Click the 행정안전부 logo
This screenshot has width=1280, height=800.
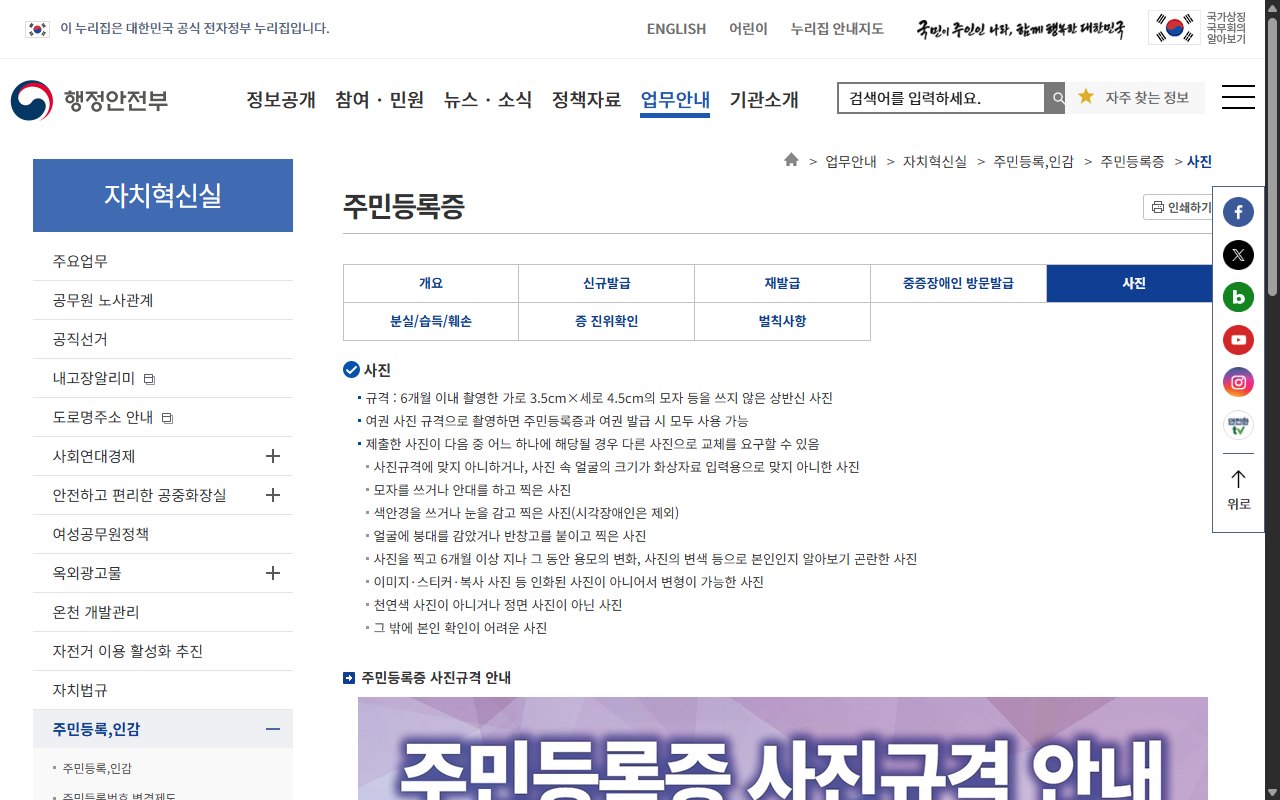pos(89,100)
